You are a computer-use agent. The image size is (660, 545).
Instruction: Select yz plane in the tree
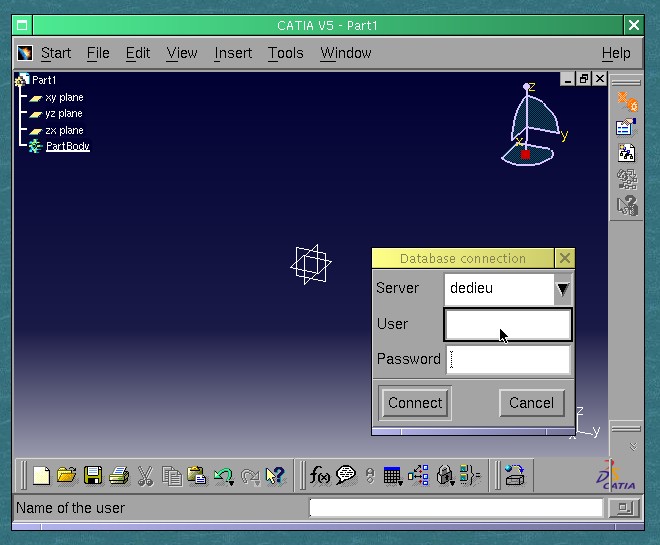(x=64, y=114)
